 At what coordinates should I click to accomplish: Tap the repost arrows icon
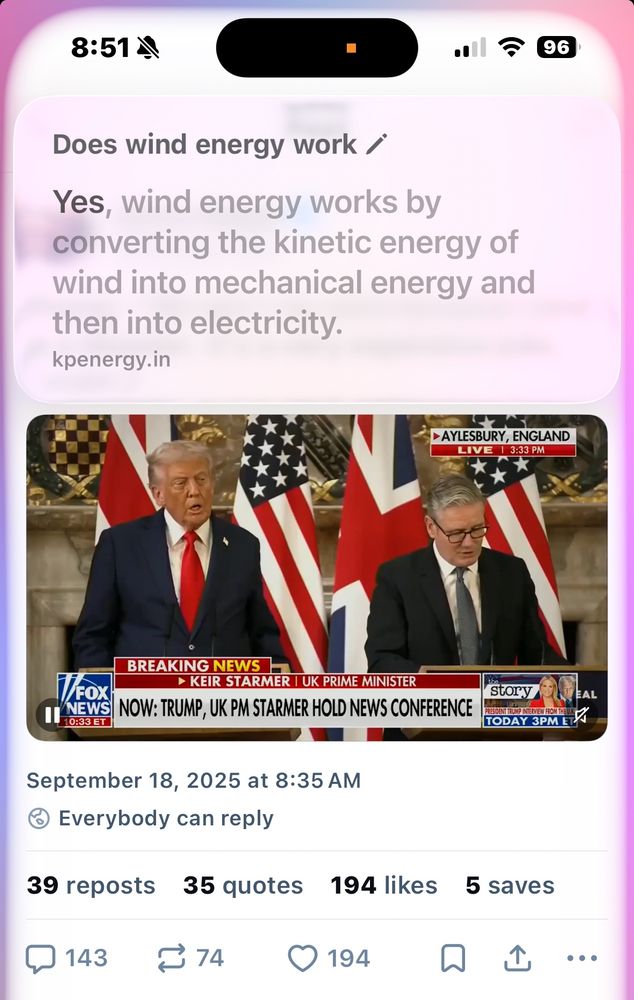click(x=172, y=958)
